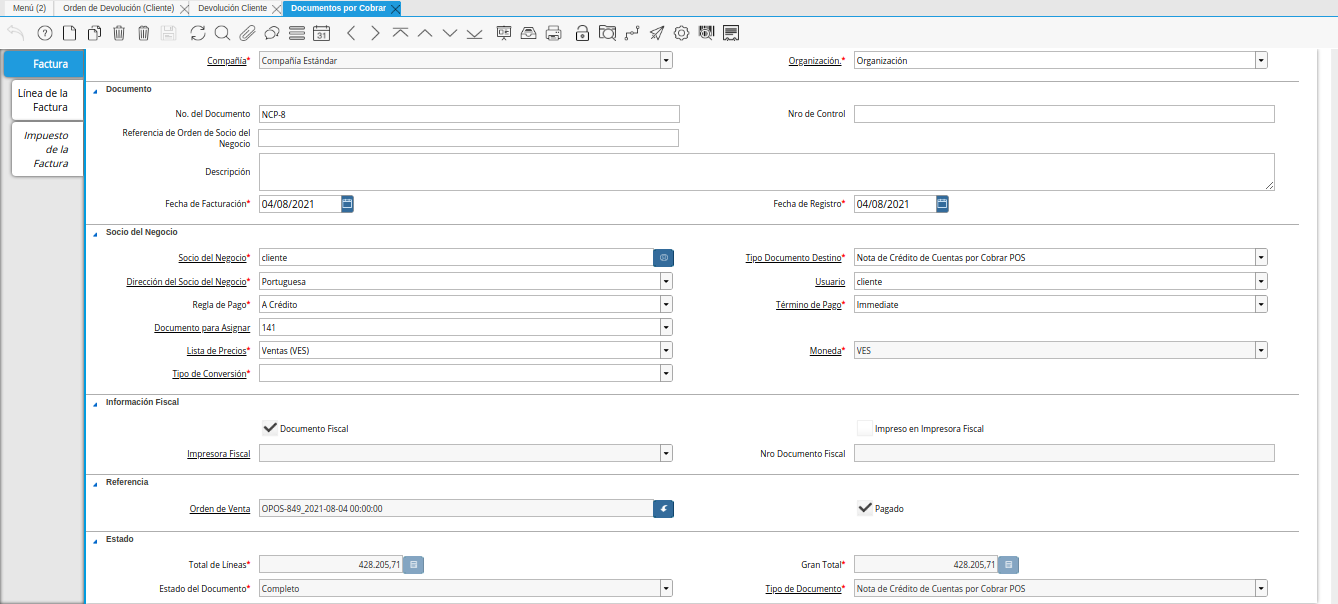Open the search magnifier tool
Screen dimensions: 1338x604
pos(222,33)
